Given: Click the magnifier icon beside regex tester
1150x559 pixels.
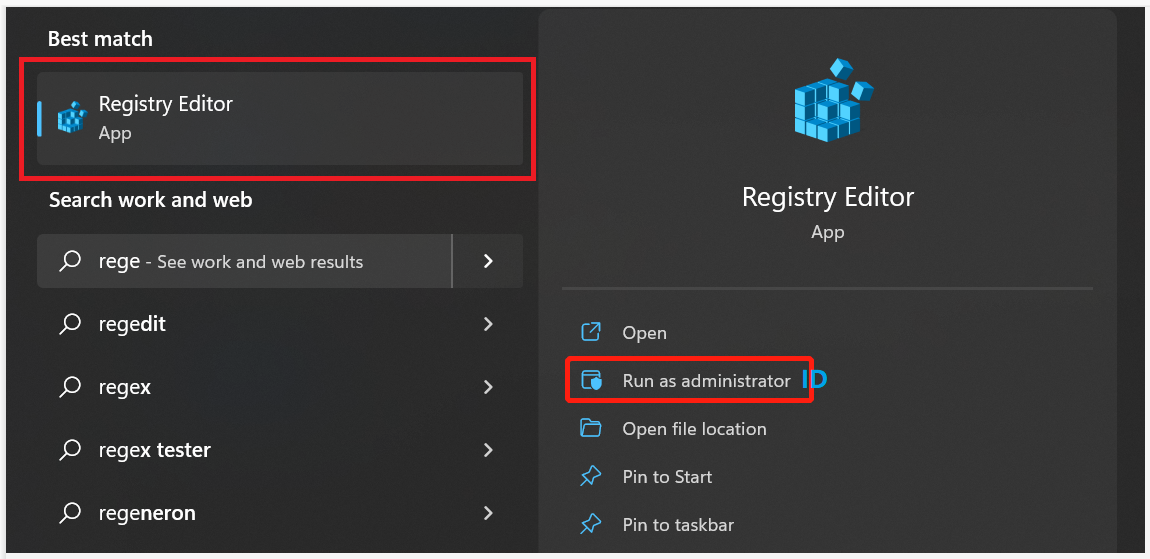Looking at the screenshot, I should pos(70,450).
